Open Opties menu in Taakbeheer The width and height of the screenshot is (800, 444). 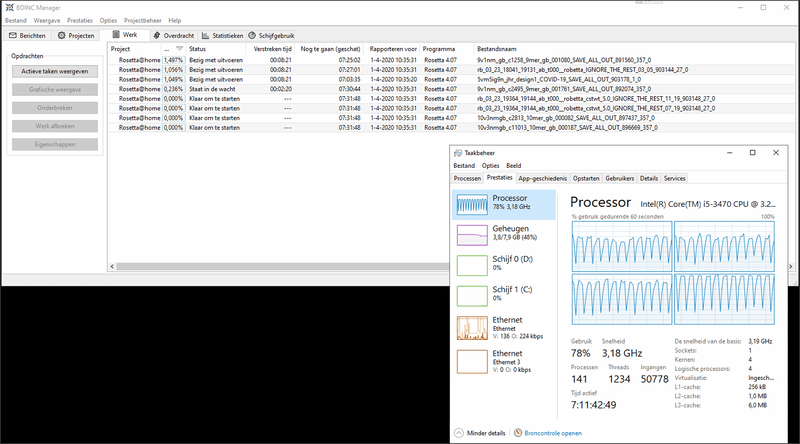pyautogui.click(x=490, y=165)
